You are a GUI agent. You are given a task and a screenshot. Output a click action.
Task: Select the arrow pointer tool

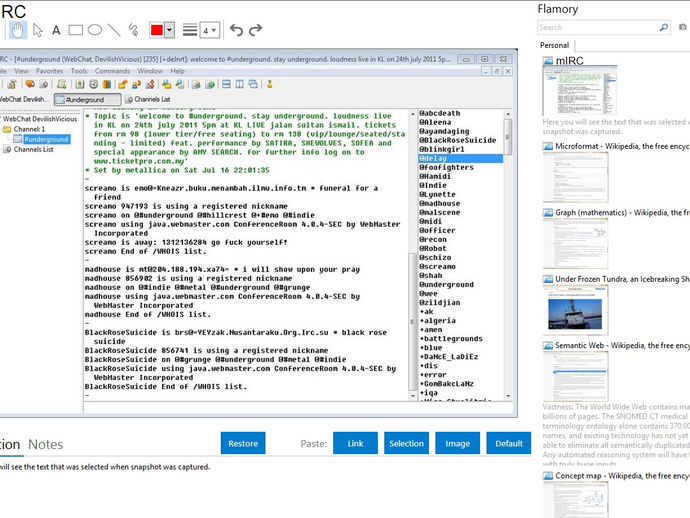[37, 30]
